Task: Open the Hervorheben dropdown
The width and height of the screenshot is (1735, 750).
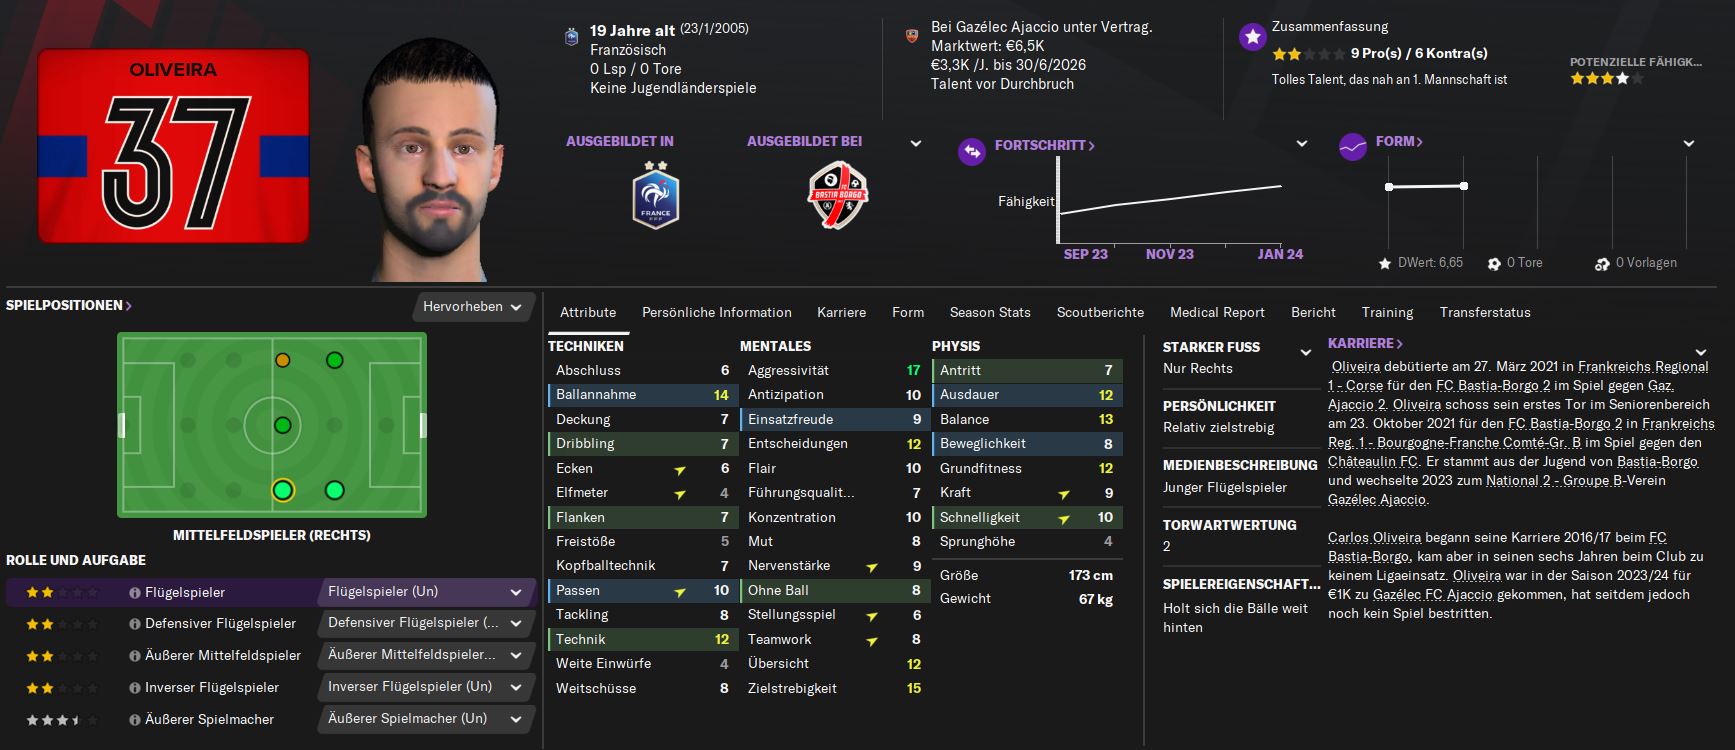Action: pyautogui.click(x=472, y=307)
